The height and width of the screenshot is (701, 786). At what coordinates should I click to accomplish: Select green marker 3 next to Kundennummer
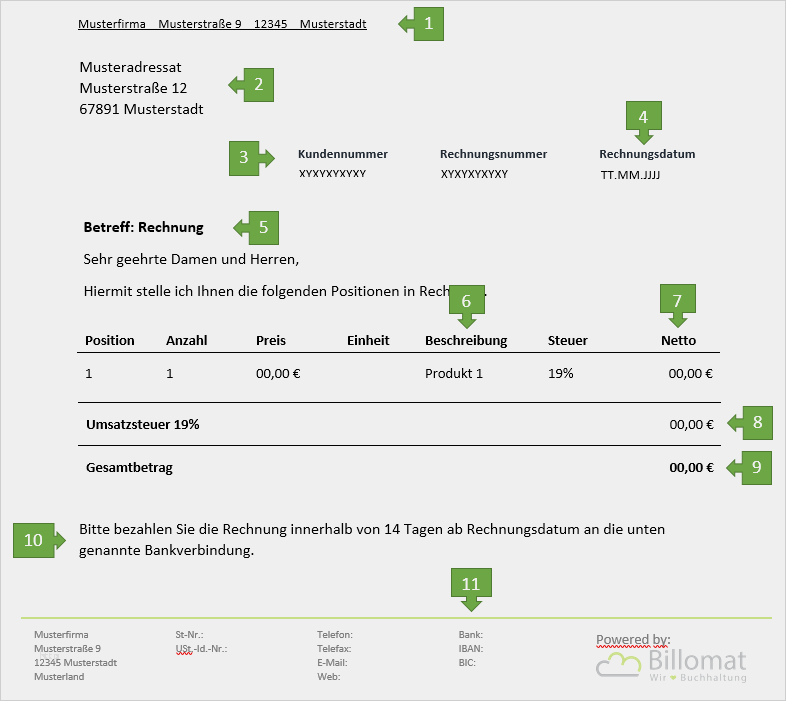(x=252, y=158)
